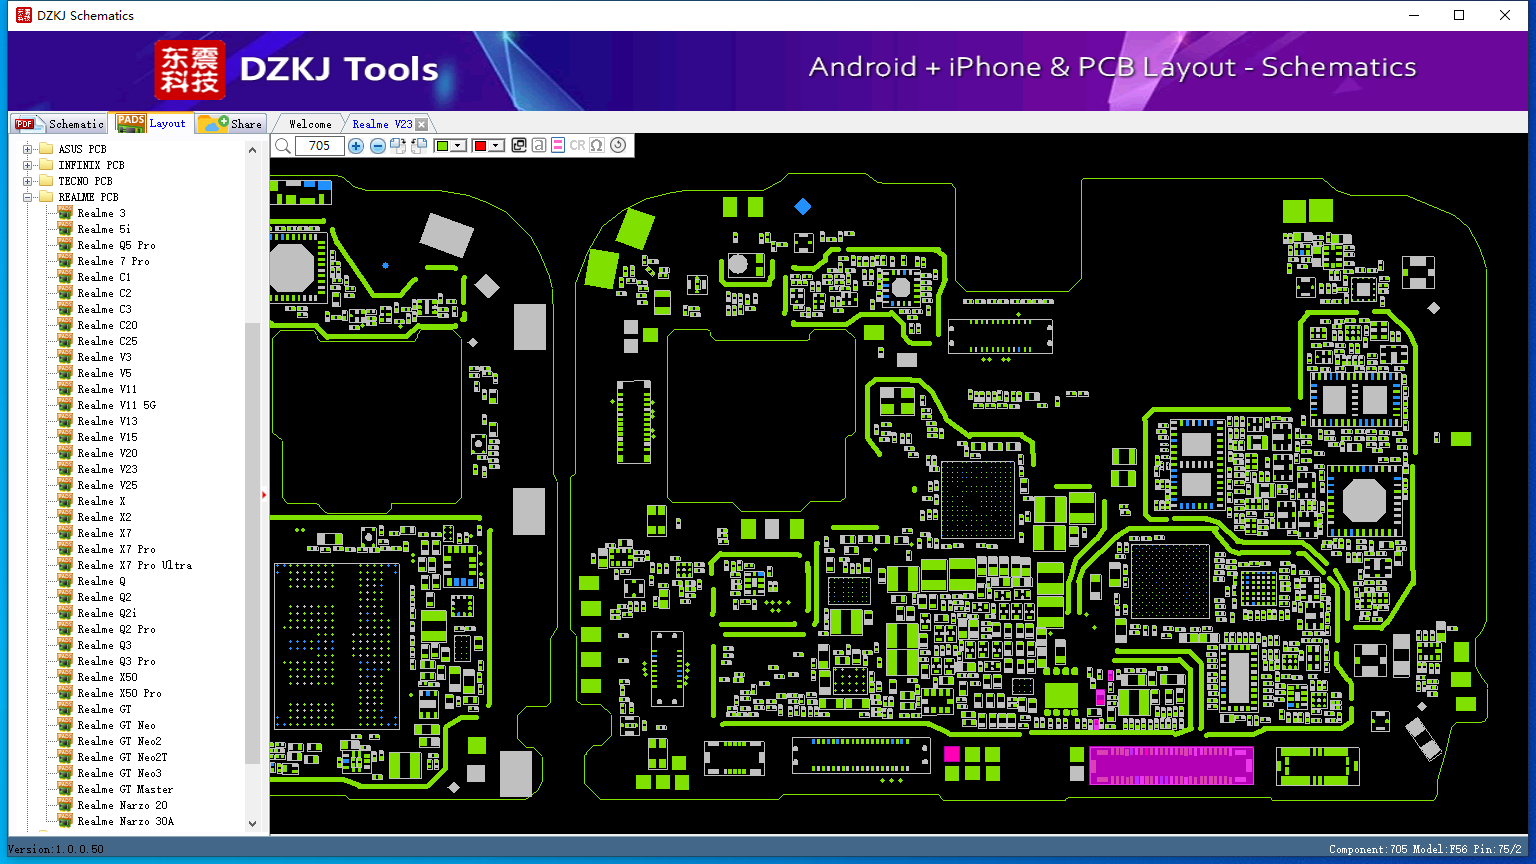Viewport: 1536px width, 864px height.
Task: Click the blue diamond marker on the board
Action: point(802,206)
